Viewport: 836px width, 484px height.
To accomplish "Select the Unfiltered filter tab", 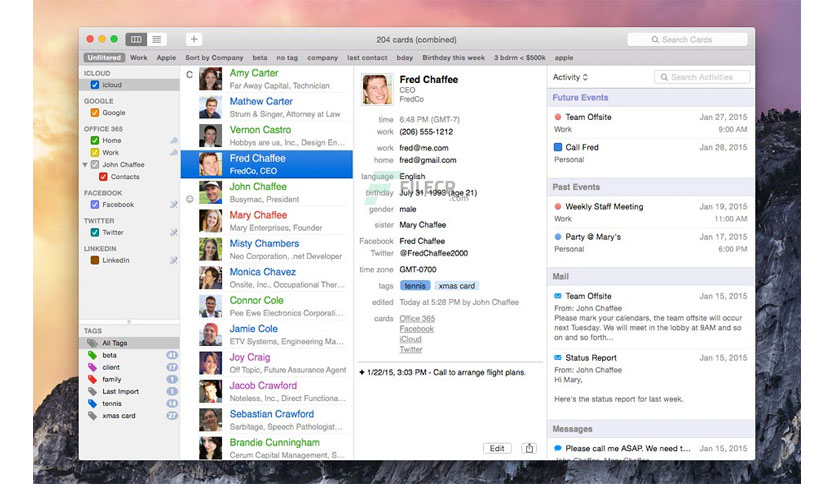I will pos(104,58).
